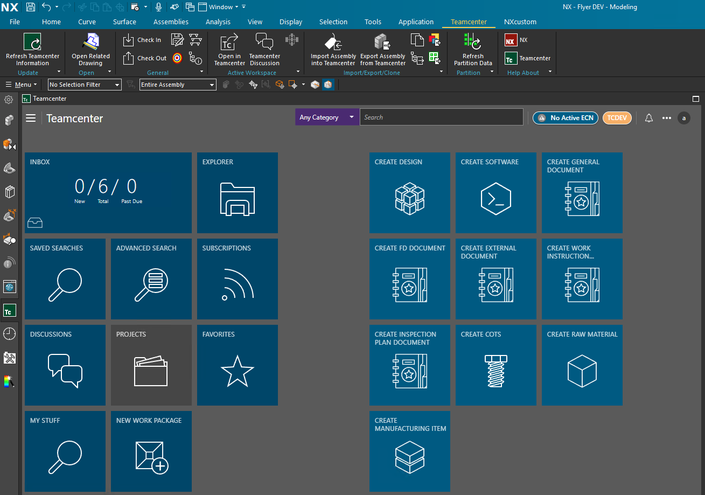Click Create Manufacturing Item tile
705x495 pixels.
410,451
